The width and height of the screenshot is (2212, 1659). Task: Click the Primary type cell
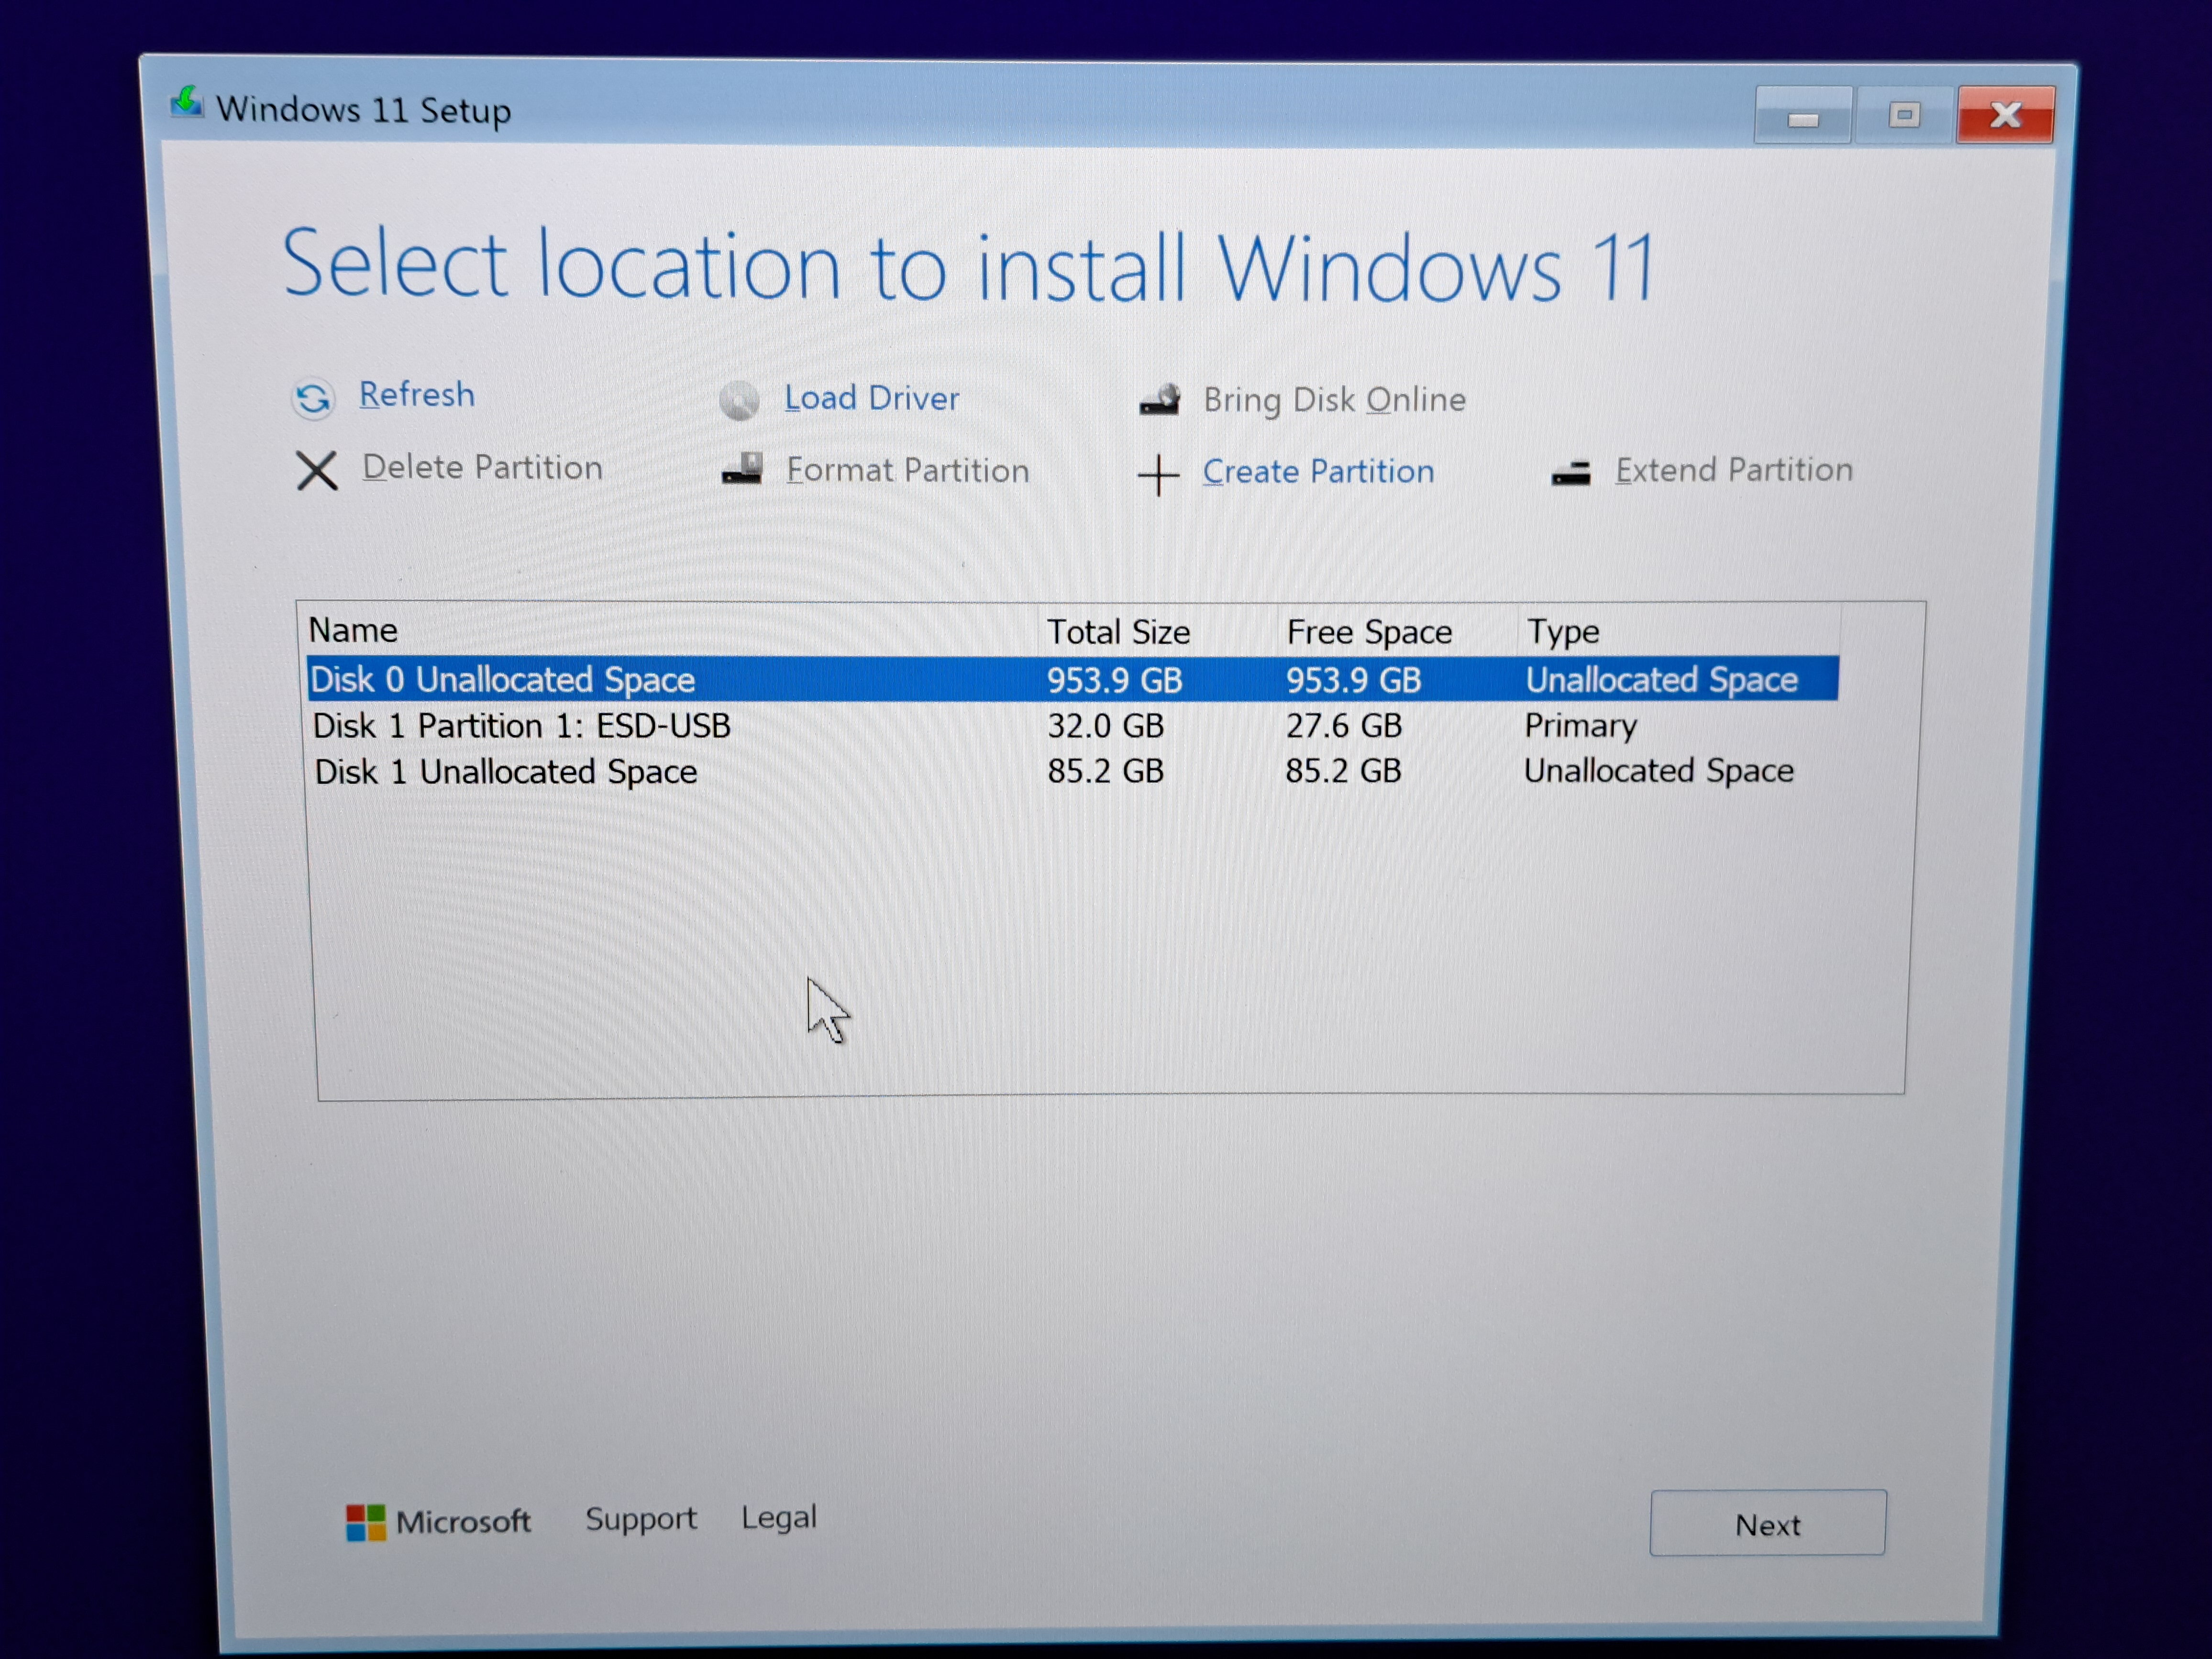pos(1580,726)
